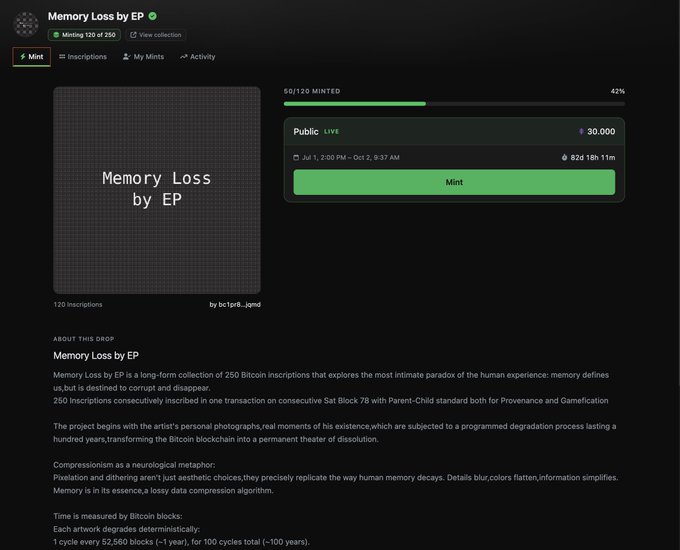Image resolution: width=680 pixels, height=550 pixels.
Task: Click the description heading Memory Loss by EP
Action: coord(96,355)
